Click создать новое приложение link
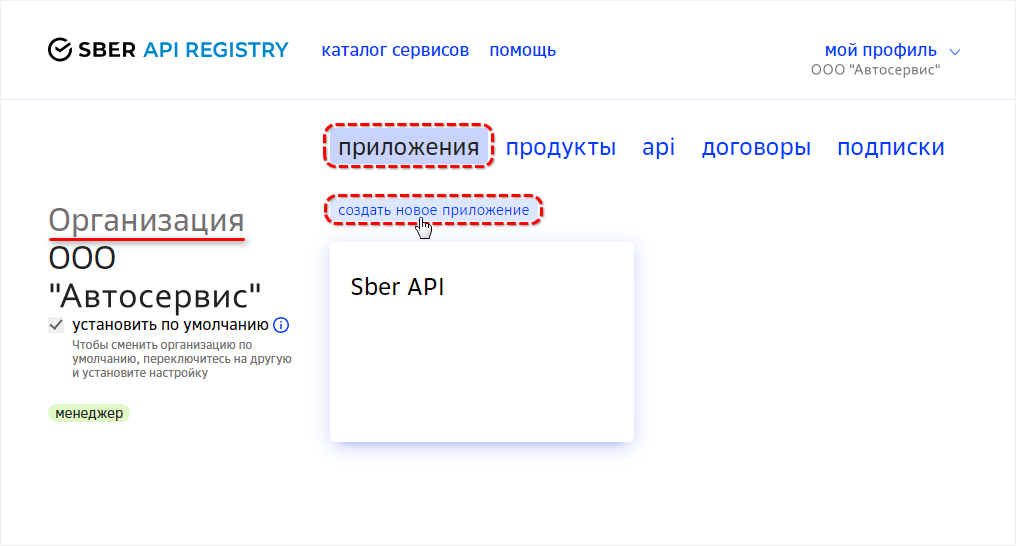Image resolution: width=1016 pixels, height=546 pixels. click(x=433, y=210)
